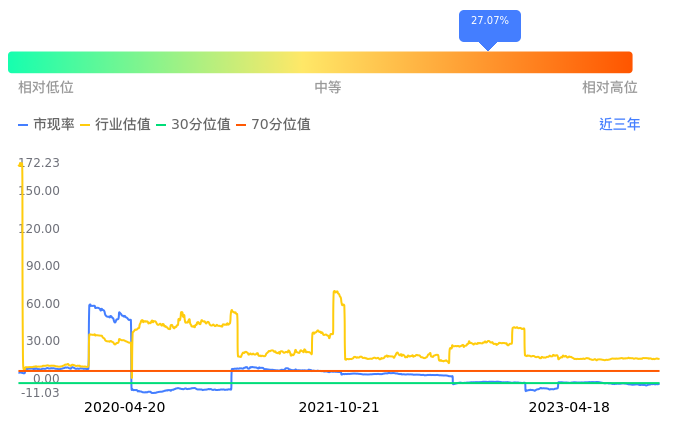Click the 172.23 maximum axis value
Image resolution: width=686 pixels, height=442 pixels.
39,163
